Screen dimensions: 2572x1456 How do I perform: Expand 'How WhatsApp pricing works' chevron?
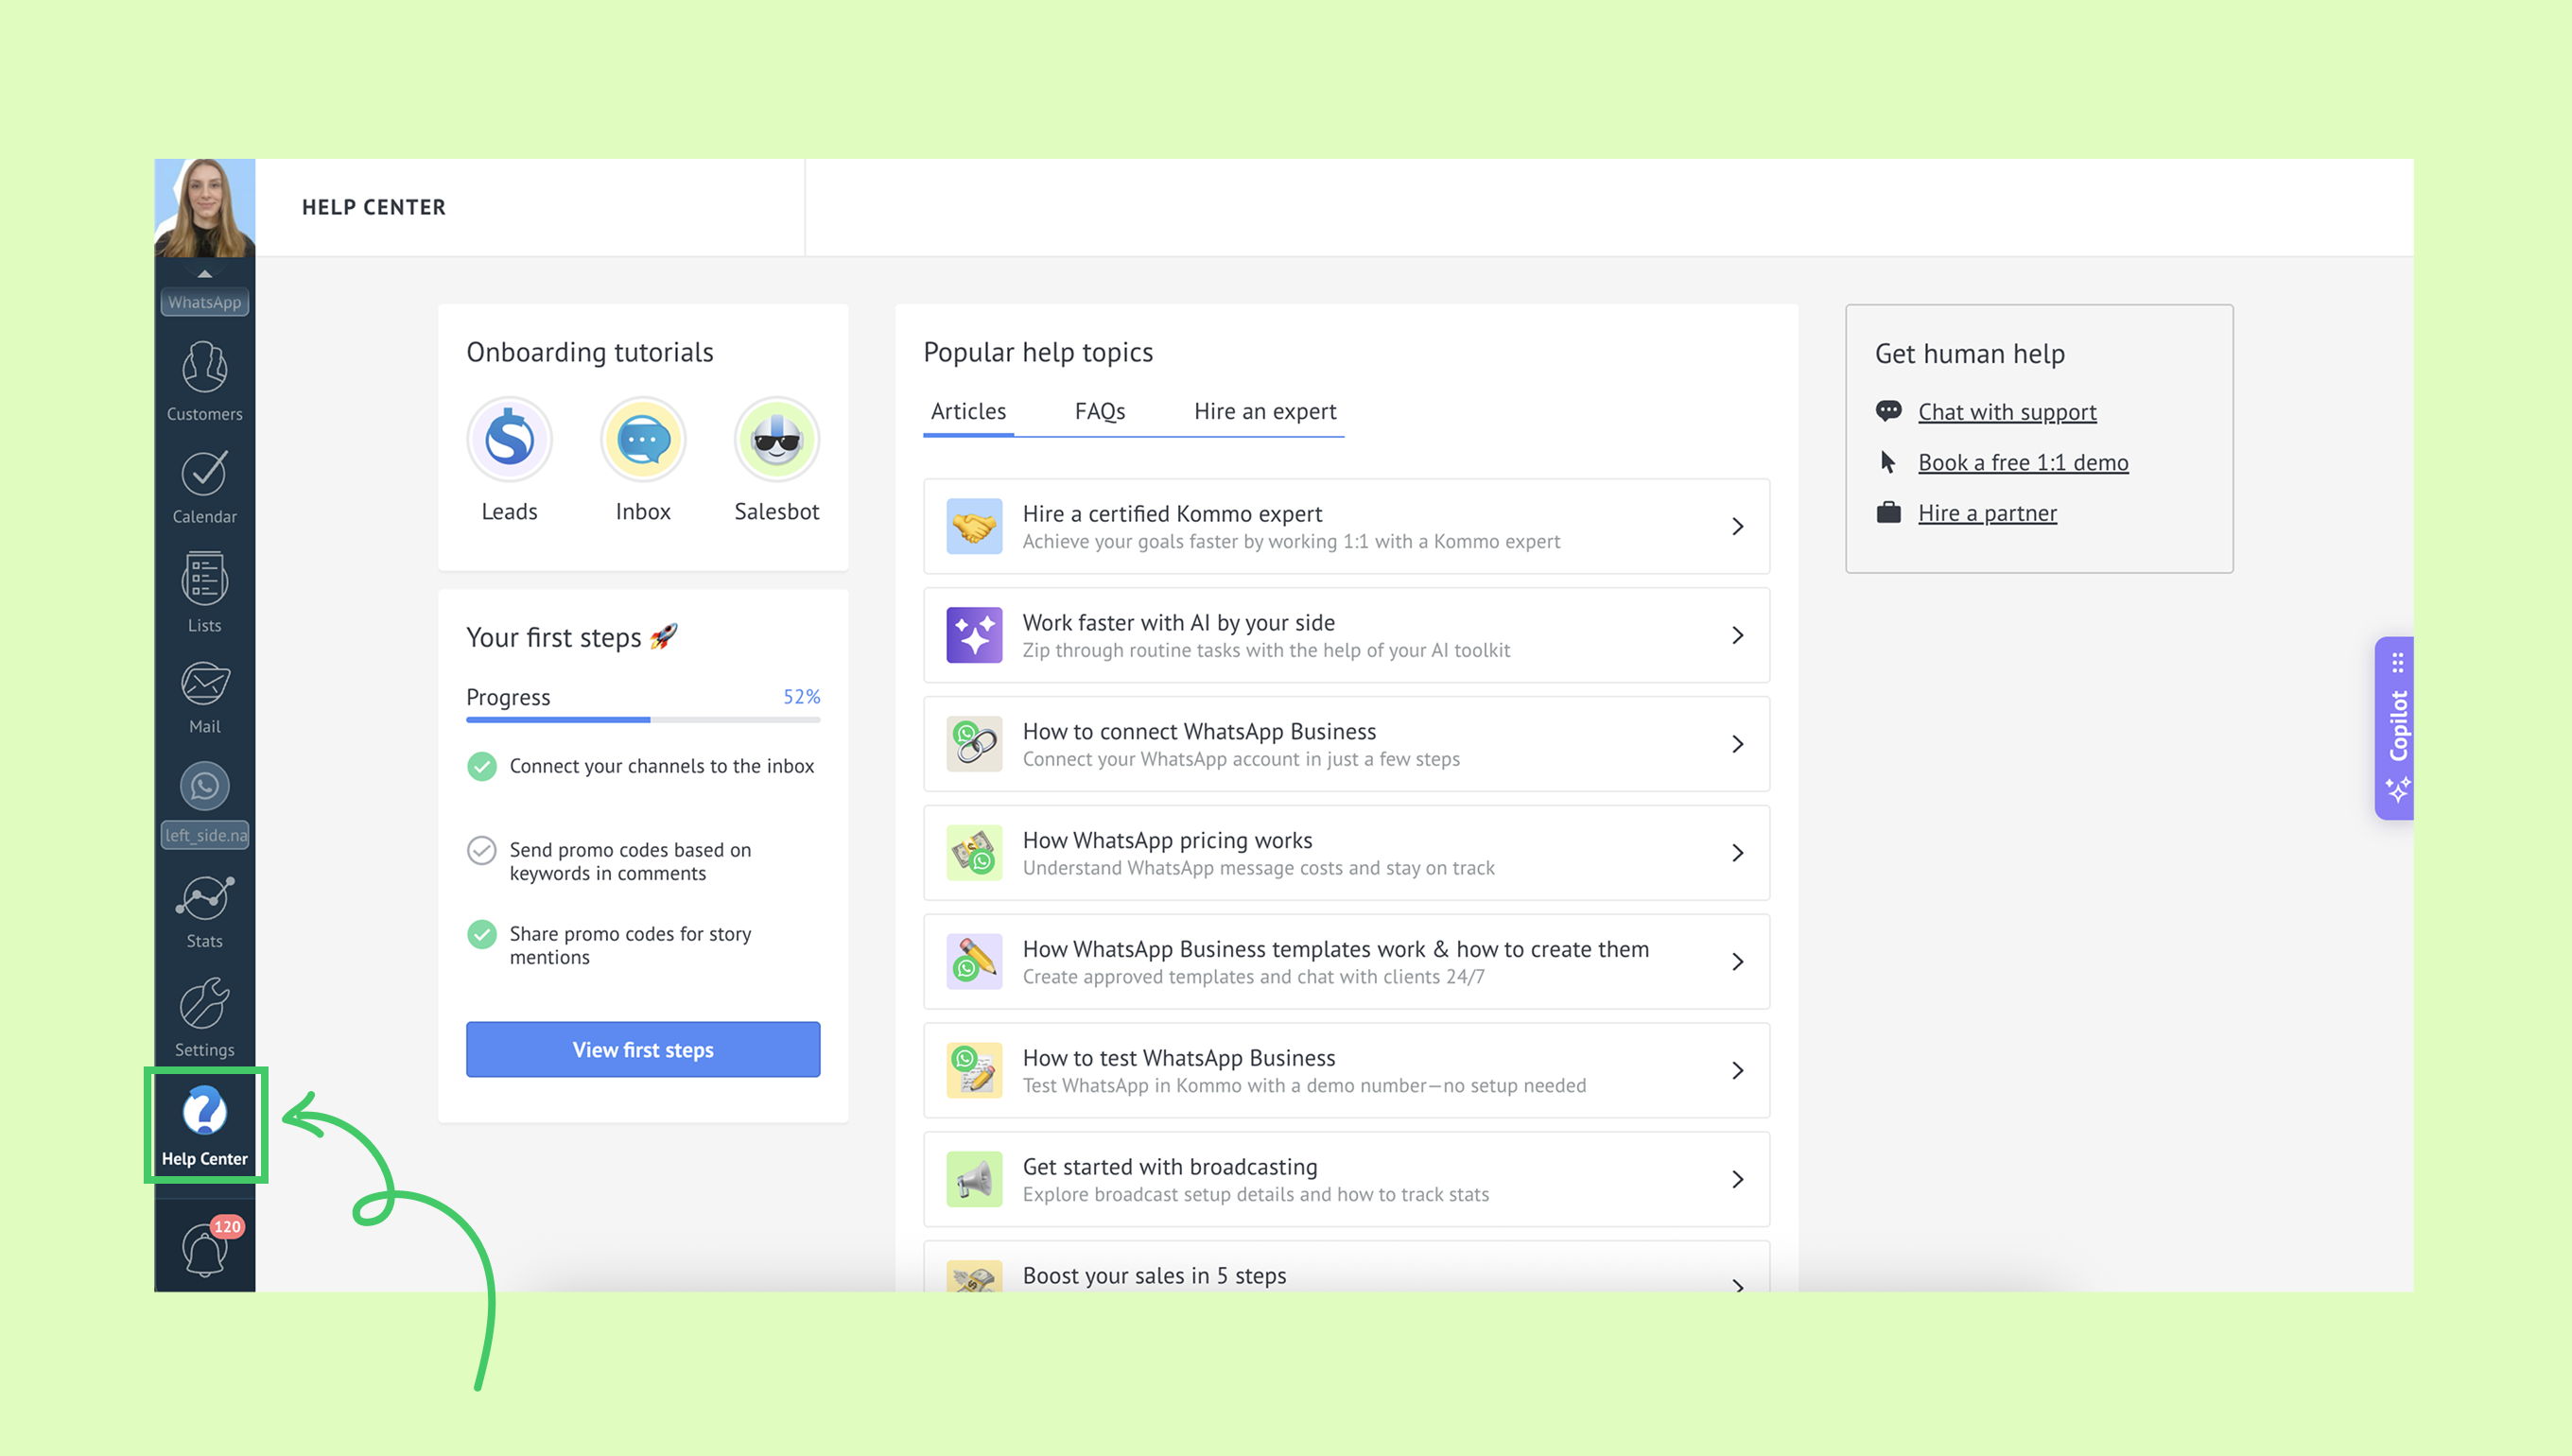(1737, 853)
